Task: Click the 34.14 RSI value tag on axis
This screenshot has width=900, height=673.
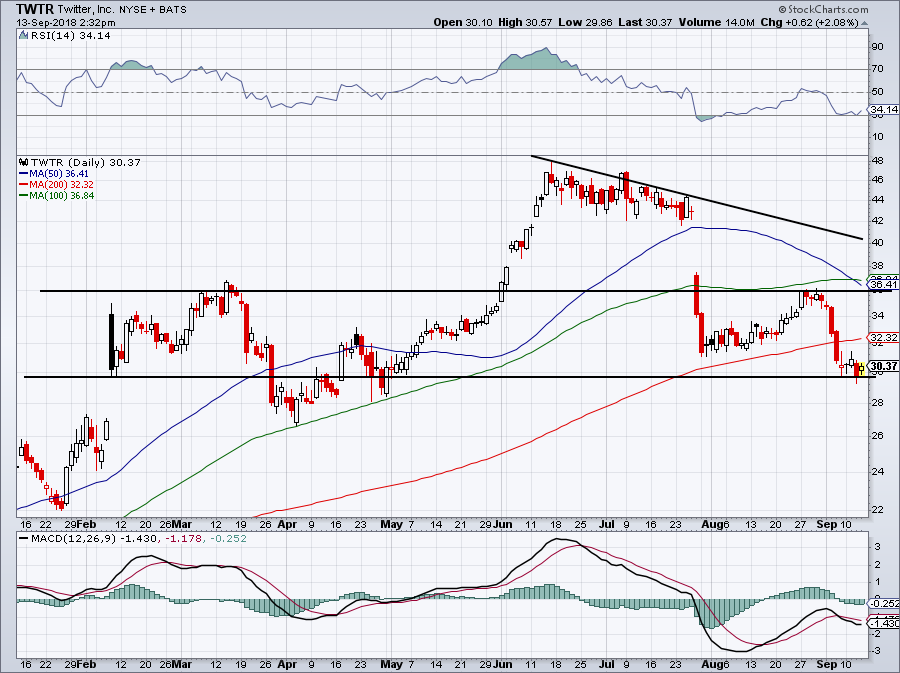Action: point(883,110)
